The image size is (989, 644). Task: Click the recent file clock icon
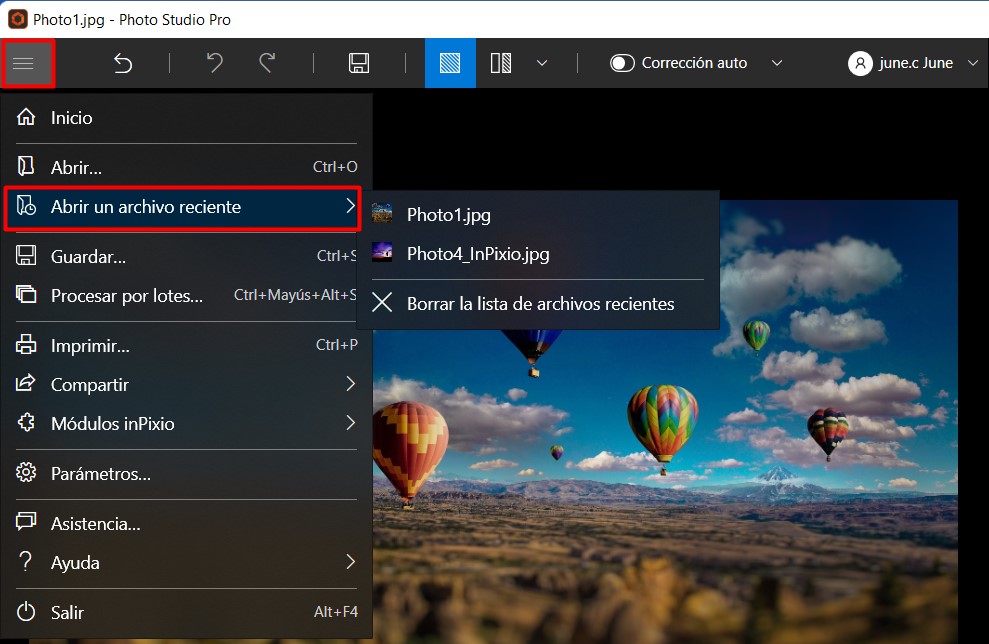(x=26, y=206)
